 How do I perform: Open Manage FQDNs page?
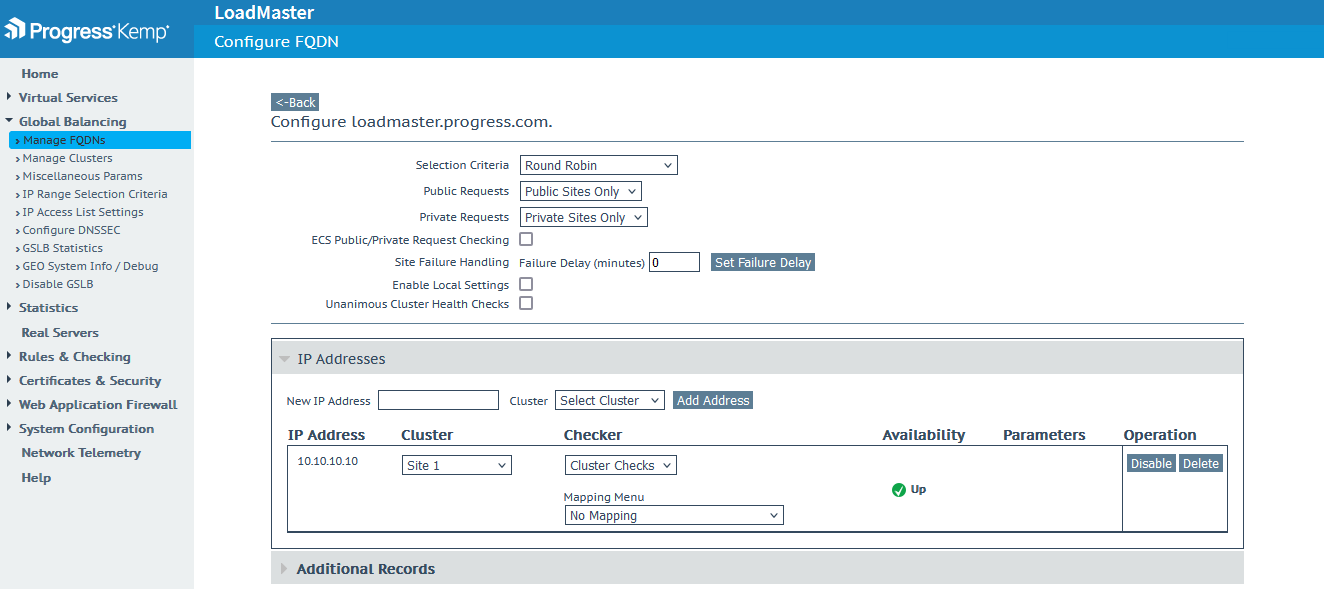tap(100, 140)
